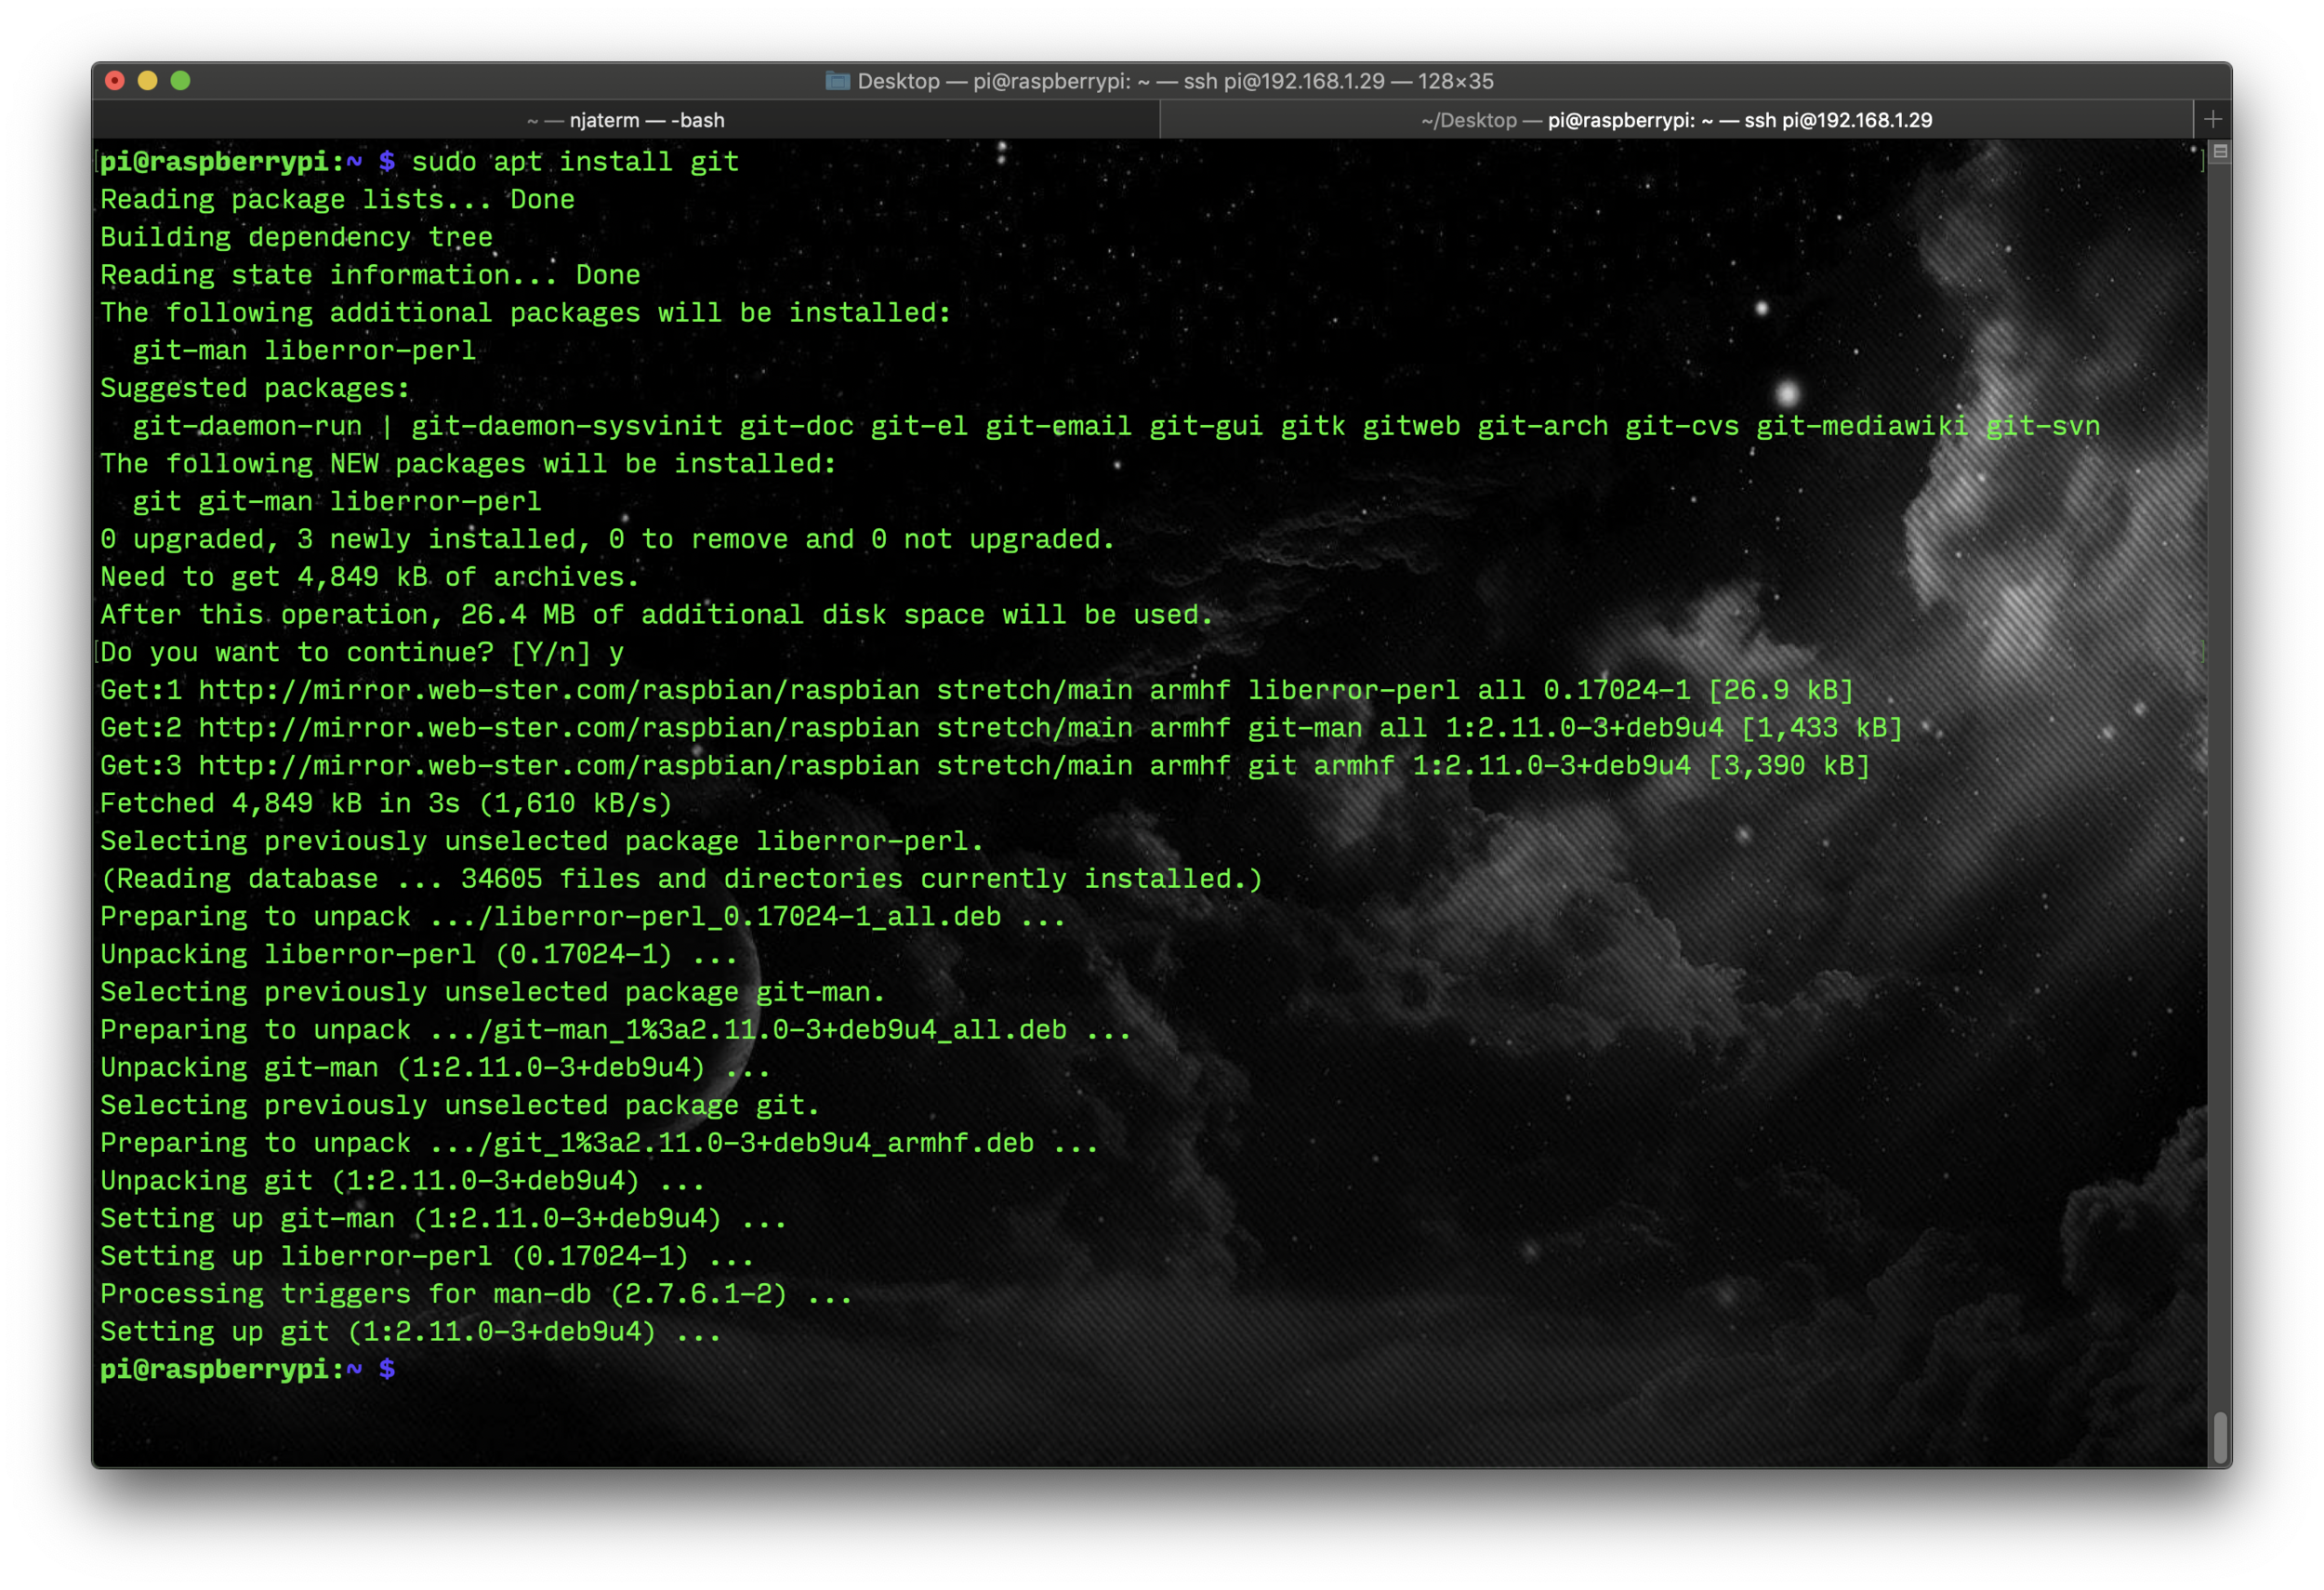Click the 'Fetched 4,849 kB' output line
The image size is (2324, 1590).
pos(385,804)
